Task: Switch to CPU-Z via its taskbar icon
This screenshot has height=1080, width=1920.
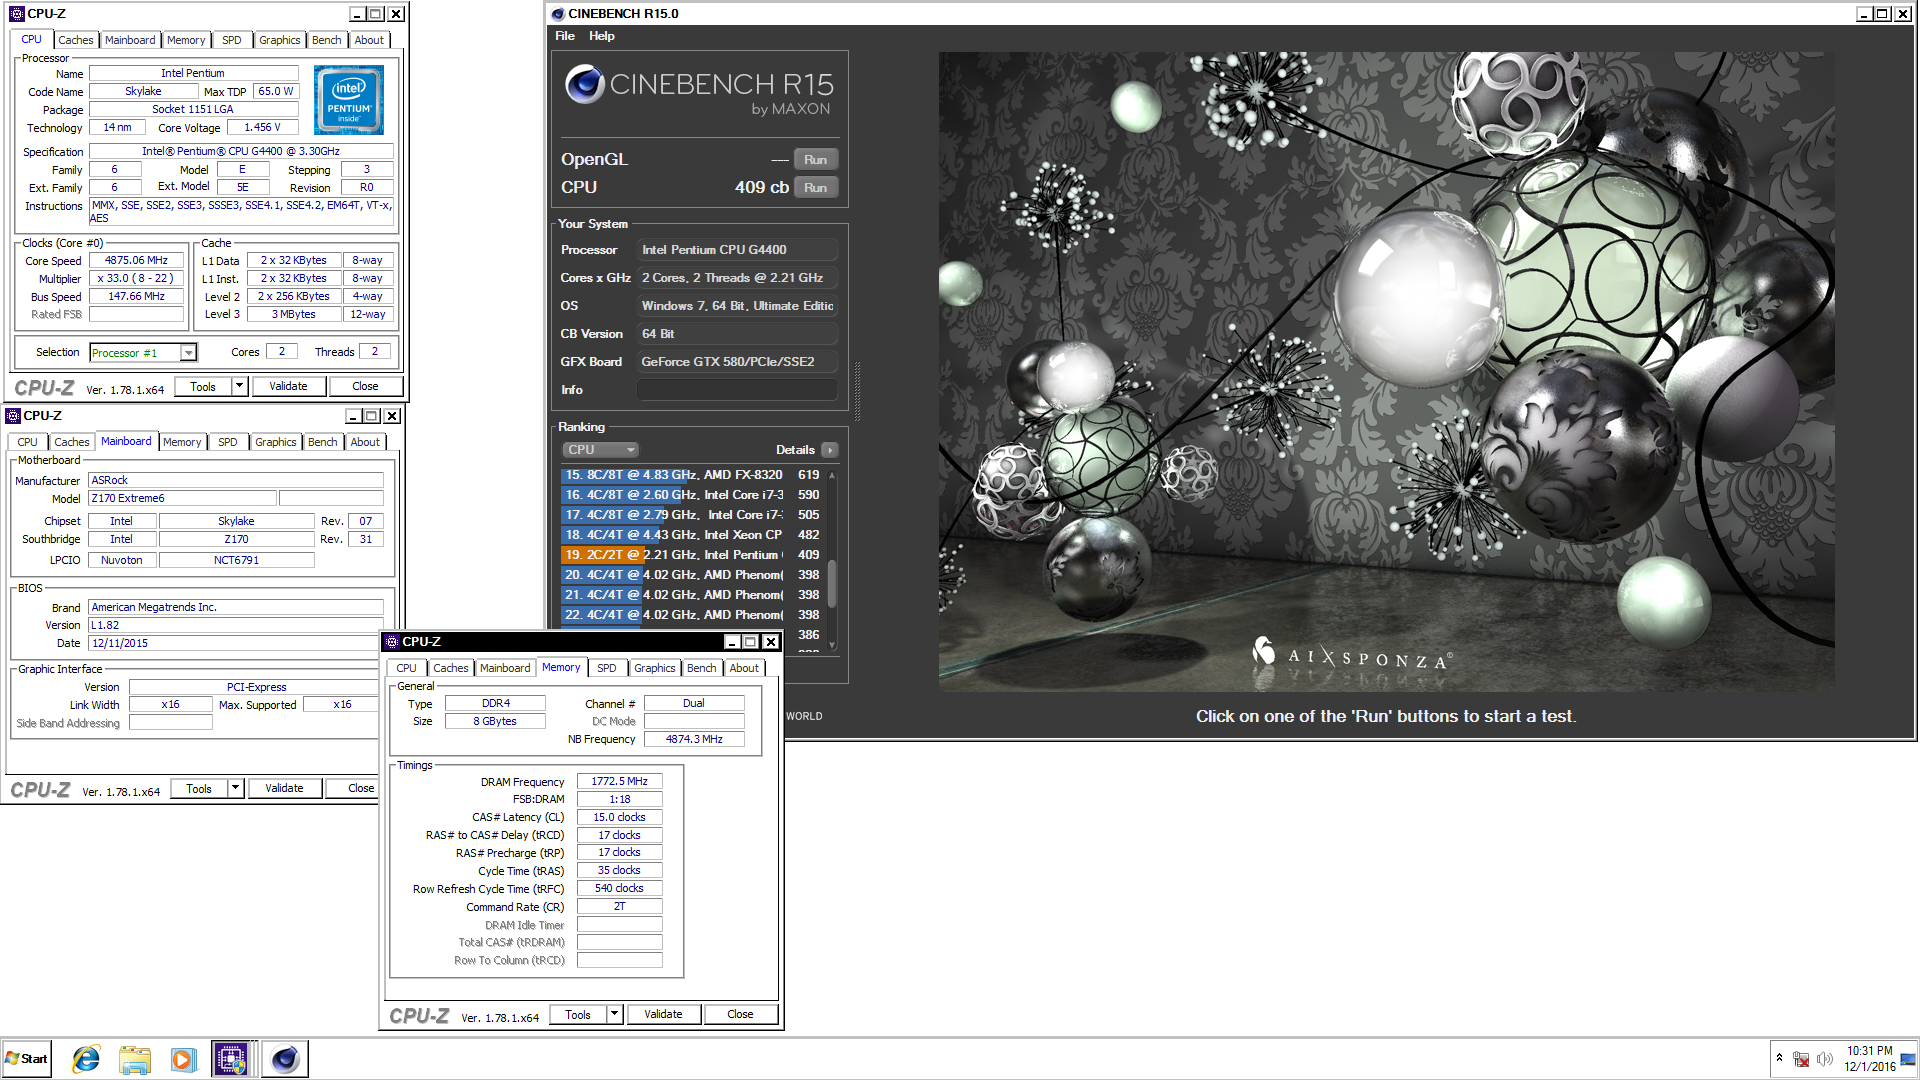Action: click(231, 1059)
